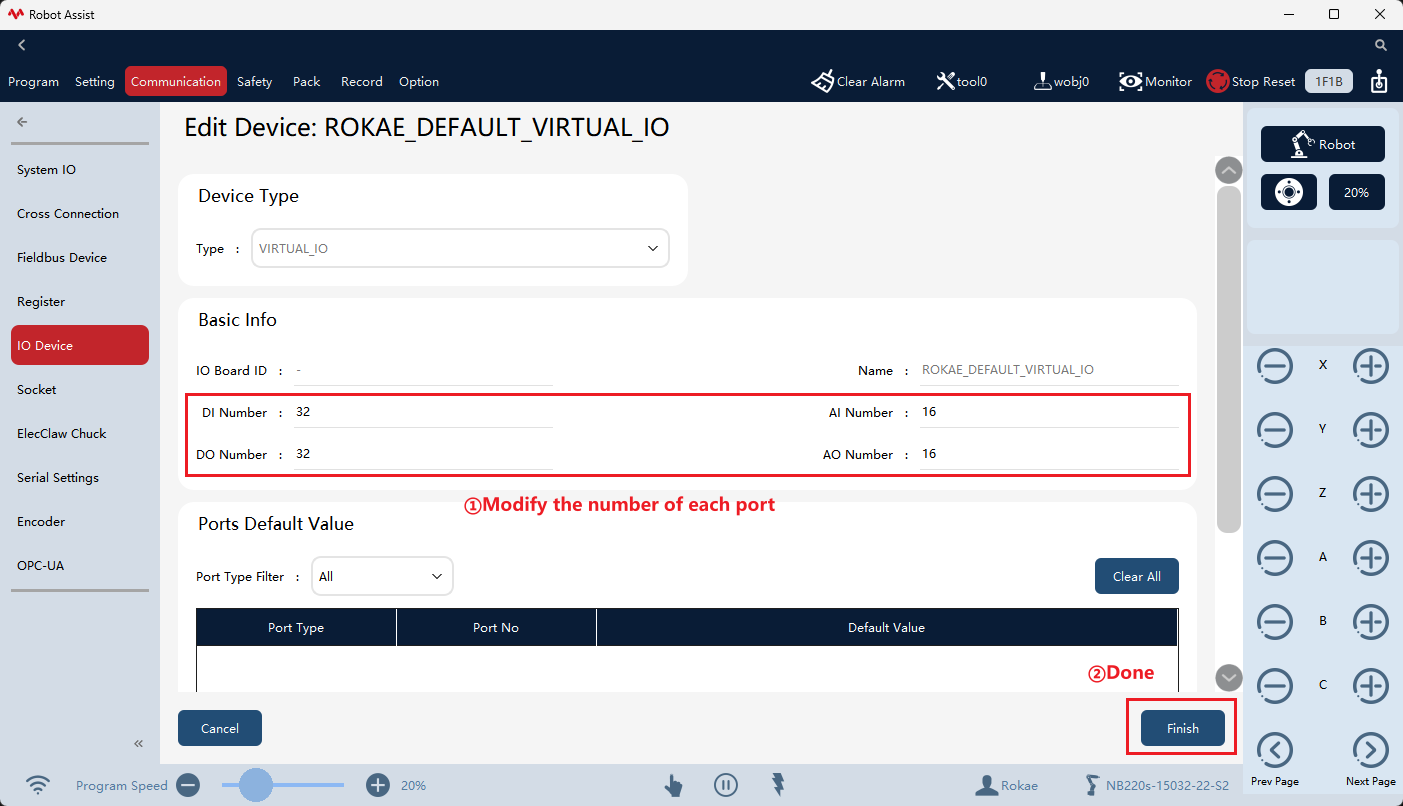Click the Program Speed slider handle
The height and width of the screenshot is (806, 1403).
pos(256,785)
